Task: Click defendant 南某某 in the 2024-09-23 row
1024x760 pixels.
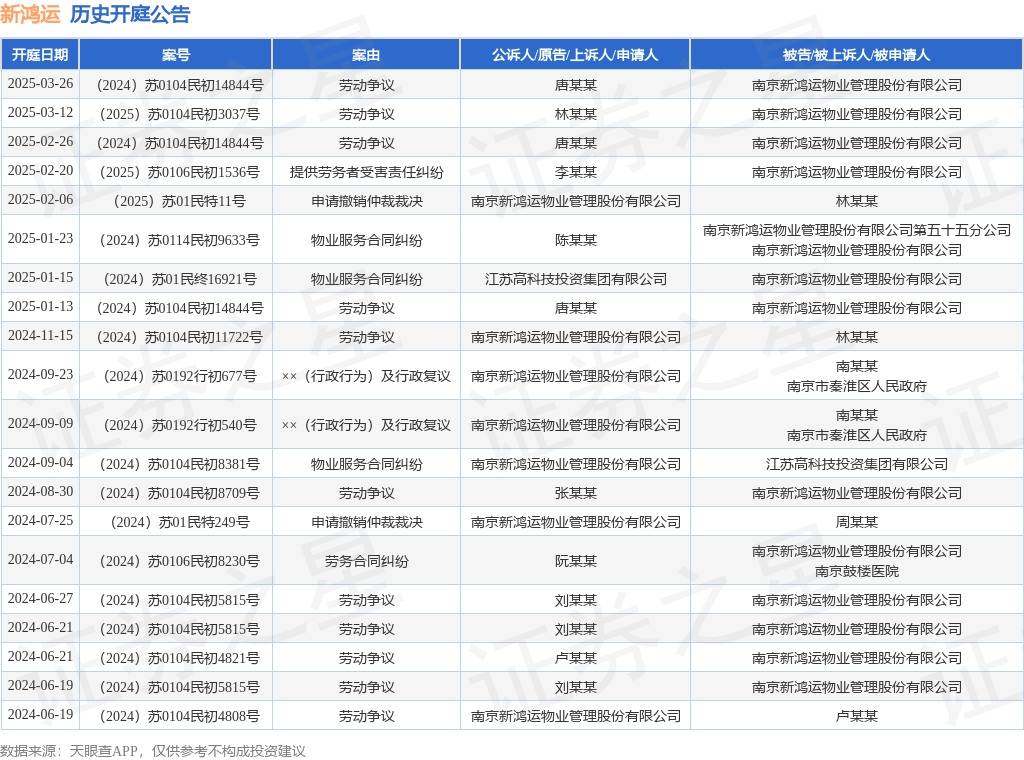Action: point(856,366)
